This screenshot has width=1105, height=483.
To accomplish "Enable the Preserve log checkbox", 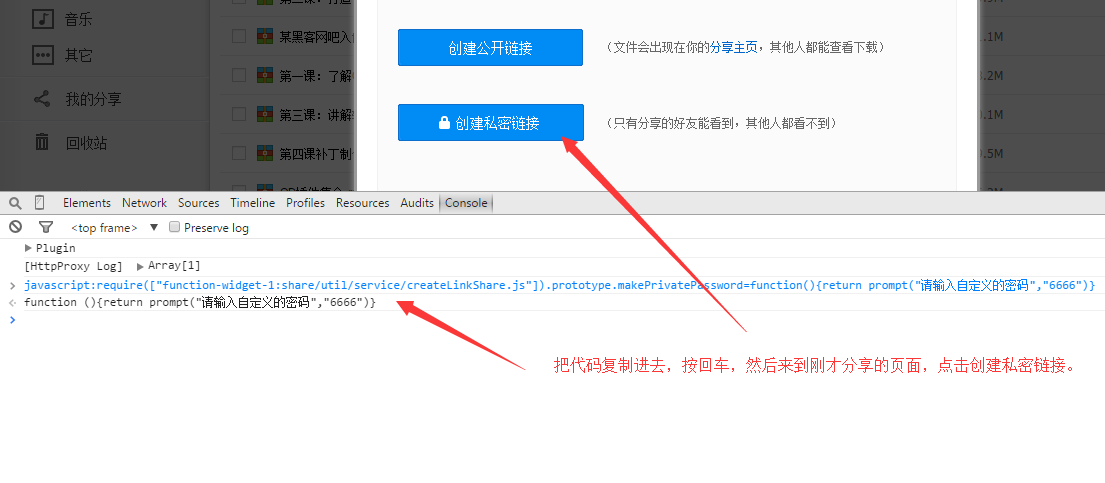I will [x=174, y=227].
